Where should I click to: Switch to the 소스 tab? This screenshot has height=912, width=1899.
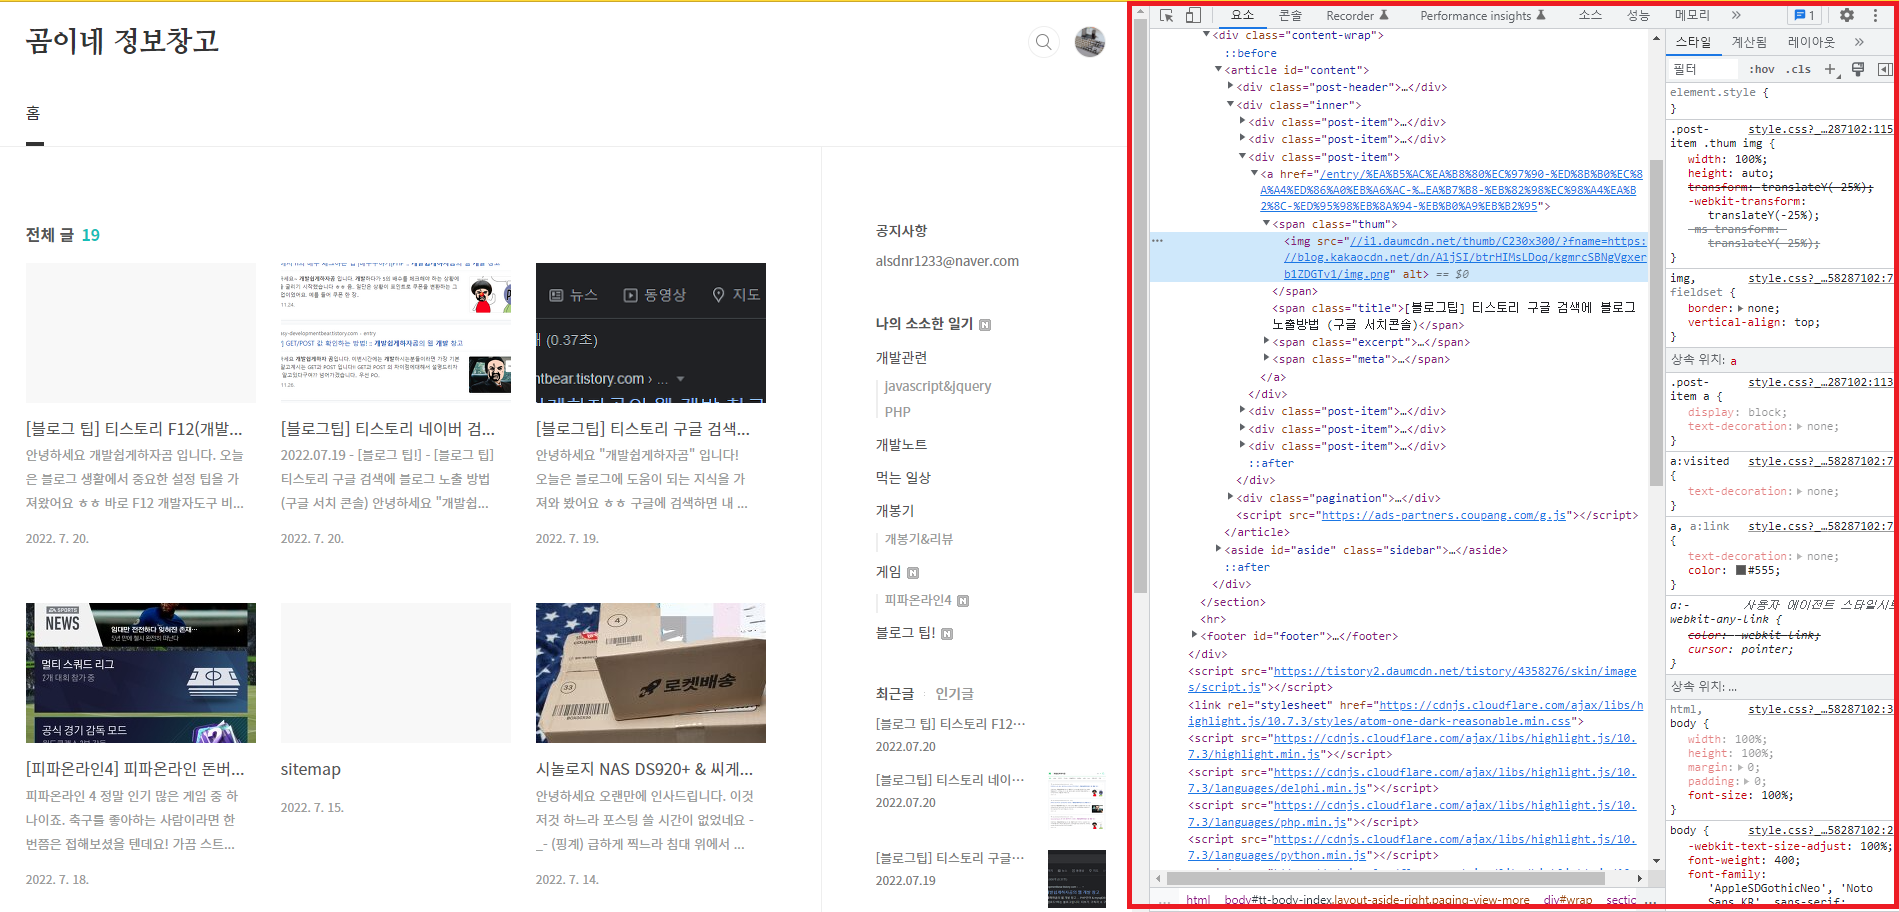pyautogui.click(x=1590, y=15)
